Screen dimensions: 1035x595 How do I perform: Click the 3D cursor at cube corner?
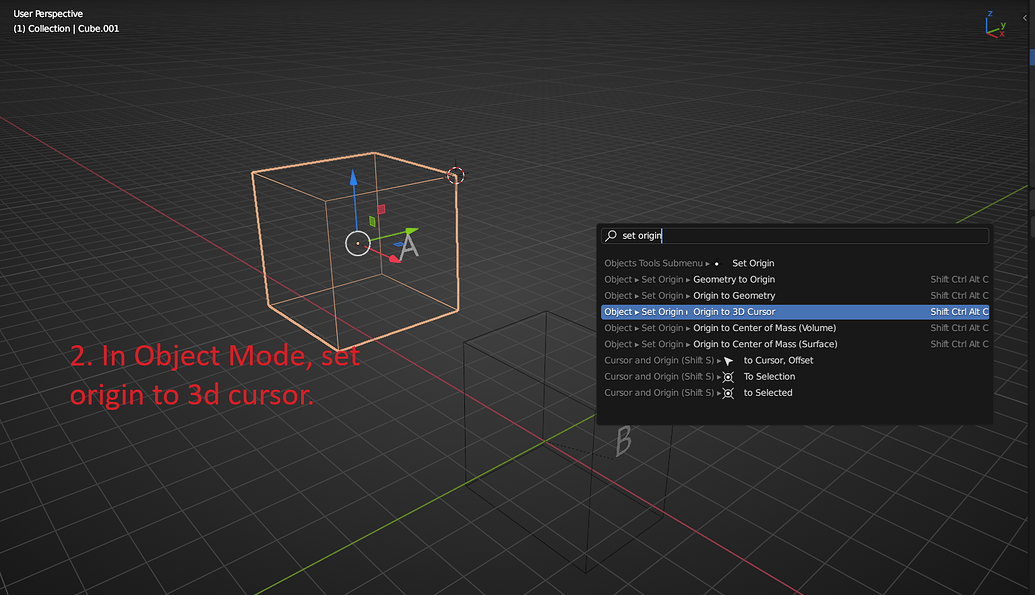click(x=455, y=176)
